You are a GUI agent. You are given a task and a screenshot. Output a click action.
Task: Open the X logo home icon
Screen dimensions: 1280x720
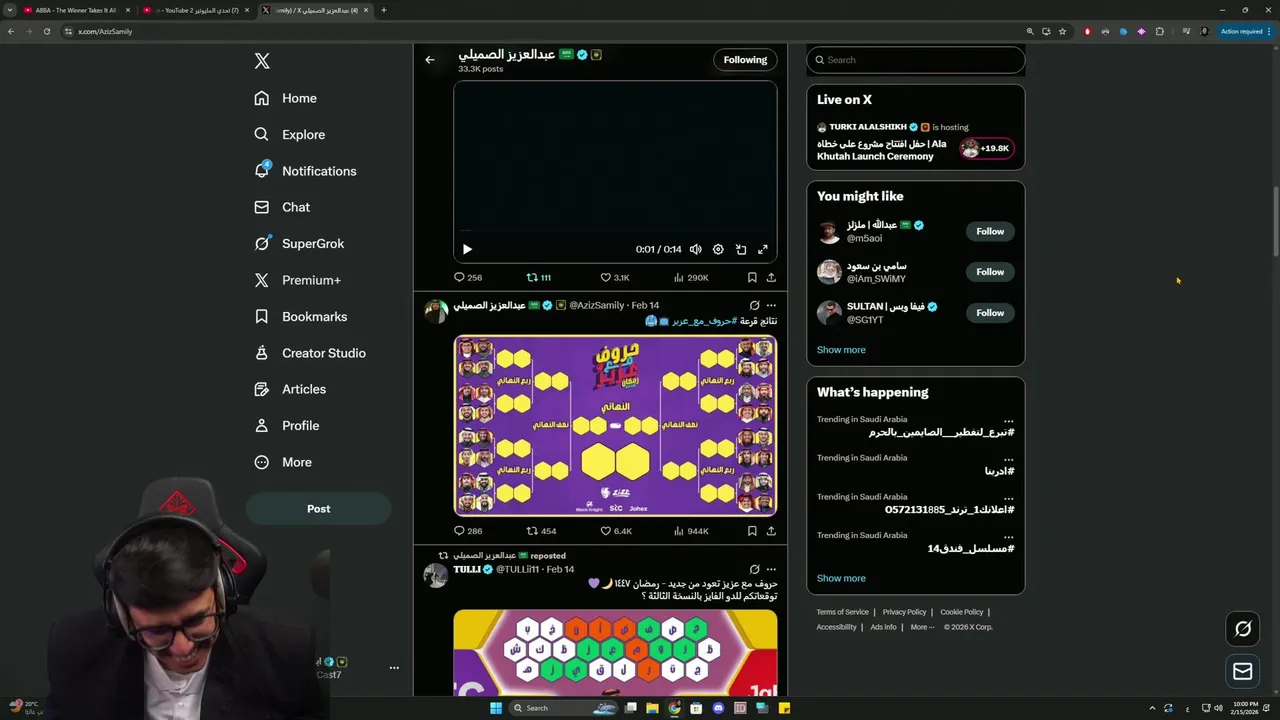pyautogui.click(x=262, y=61)
